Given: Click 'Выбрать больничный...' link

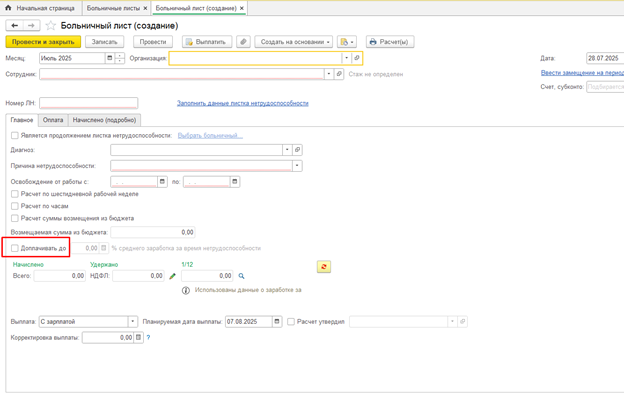Looking at the screenshot, I should (210, 136).
